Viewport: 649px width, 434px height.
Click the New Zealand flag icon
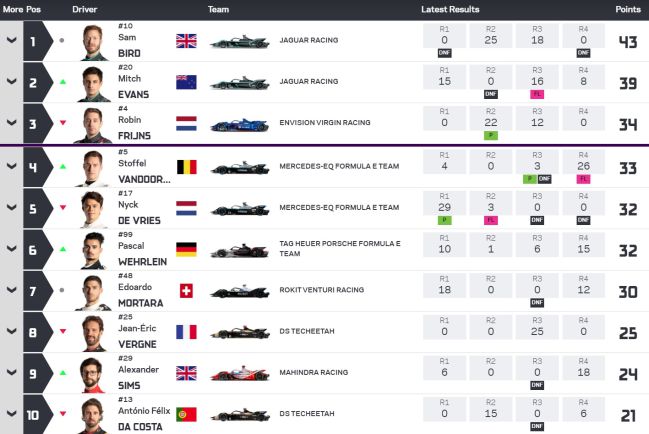coord(186,83)
